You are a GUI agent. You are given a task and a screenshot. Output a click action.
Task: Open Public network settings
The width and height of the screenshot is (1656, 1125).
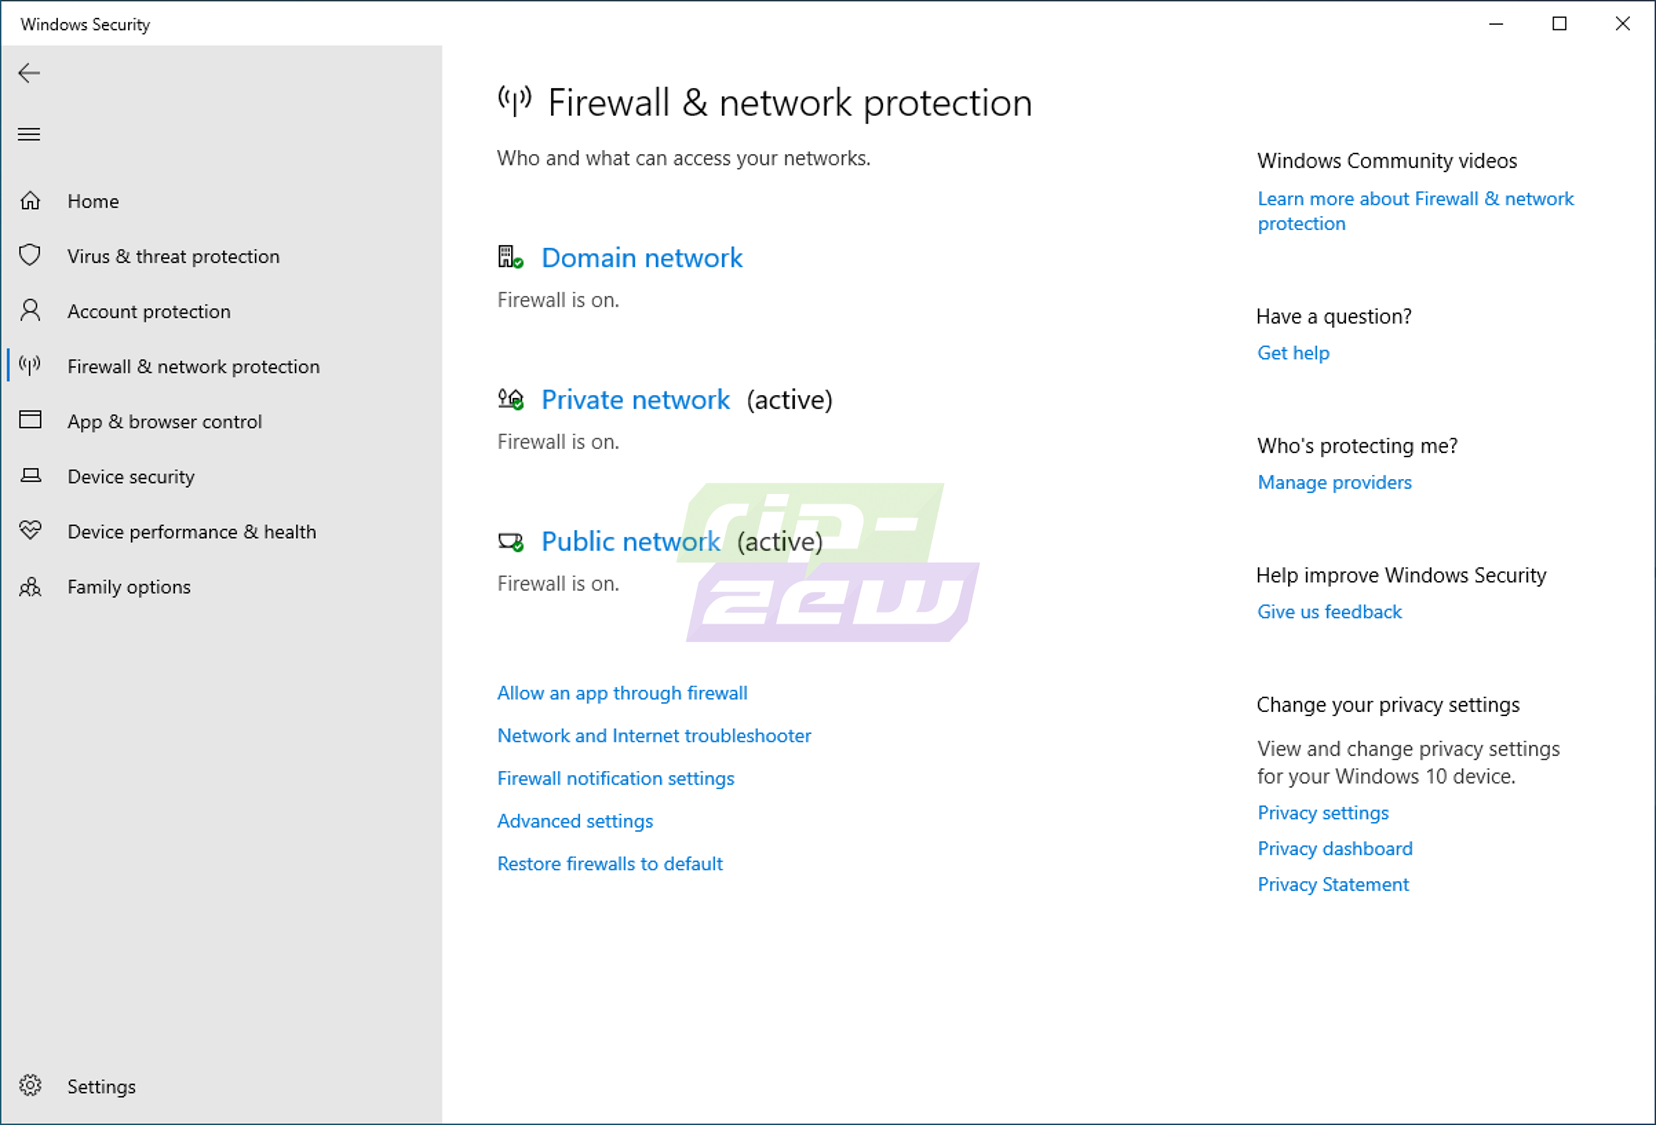[x=630, y=541]
